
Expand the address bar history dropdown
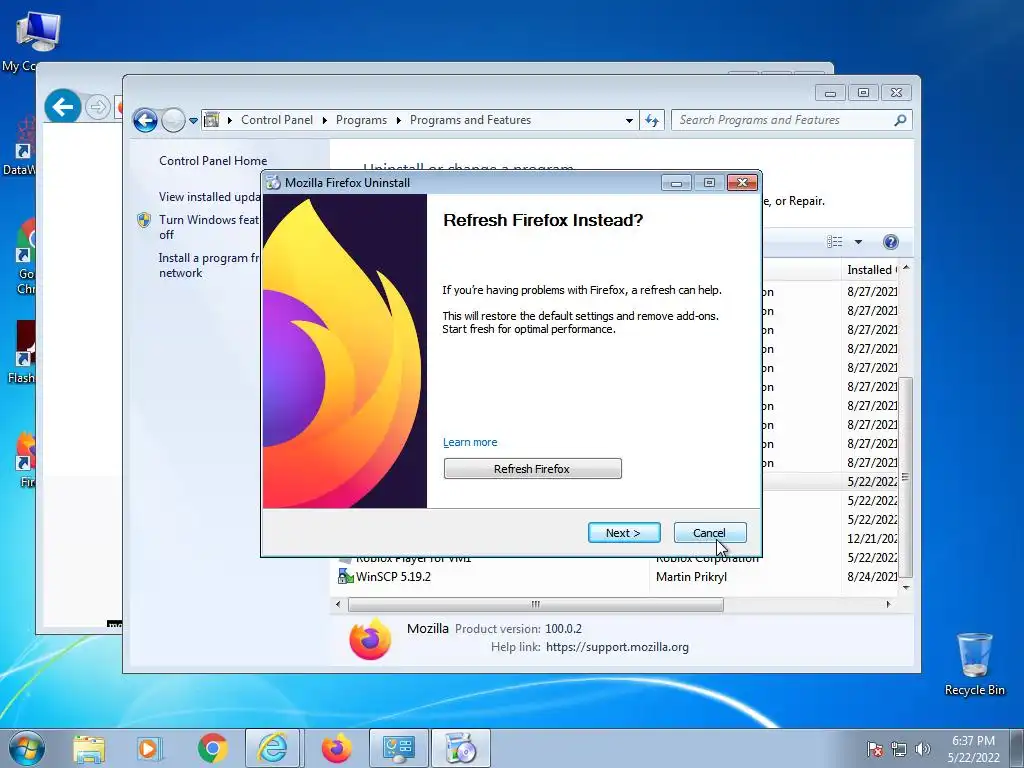(629, 120)
